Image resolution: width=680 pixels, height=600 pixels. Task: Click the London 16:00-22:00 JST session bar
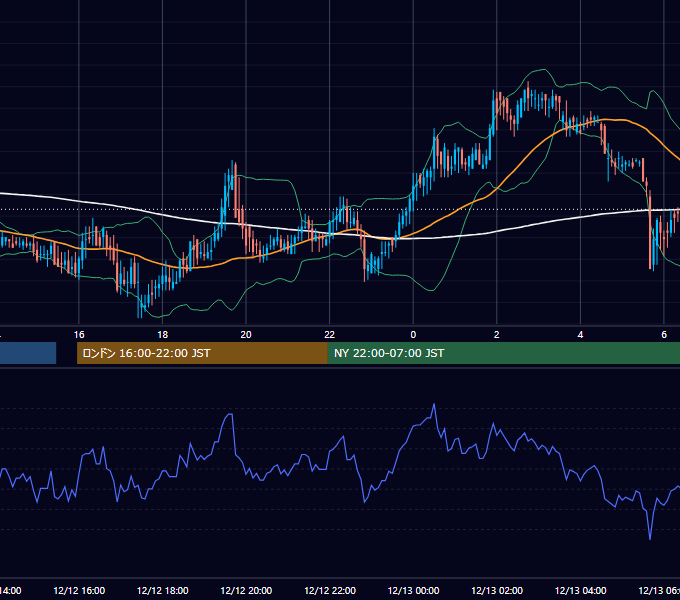coord(202,353)
